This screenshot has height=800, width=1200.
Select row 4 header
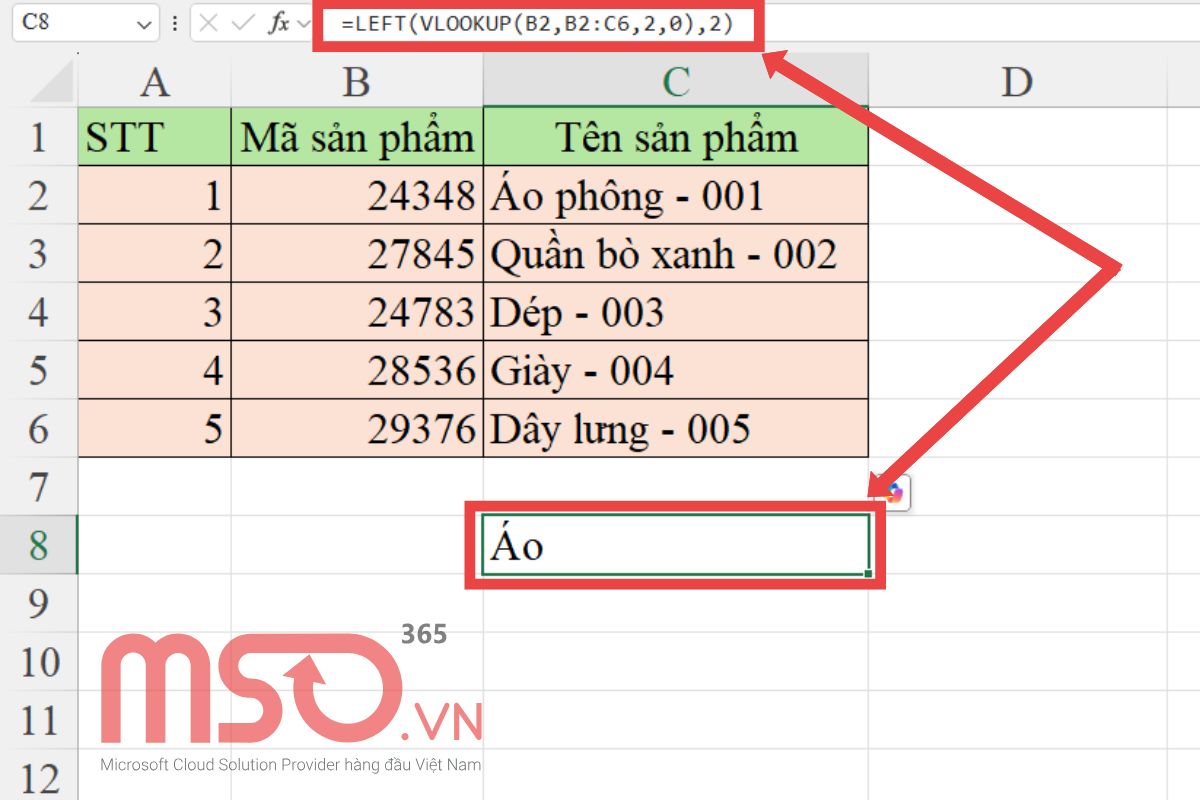coord(39,312)
